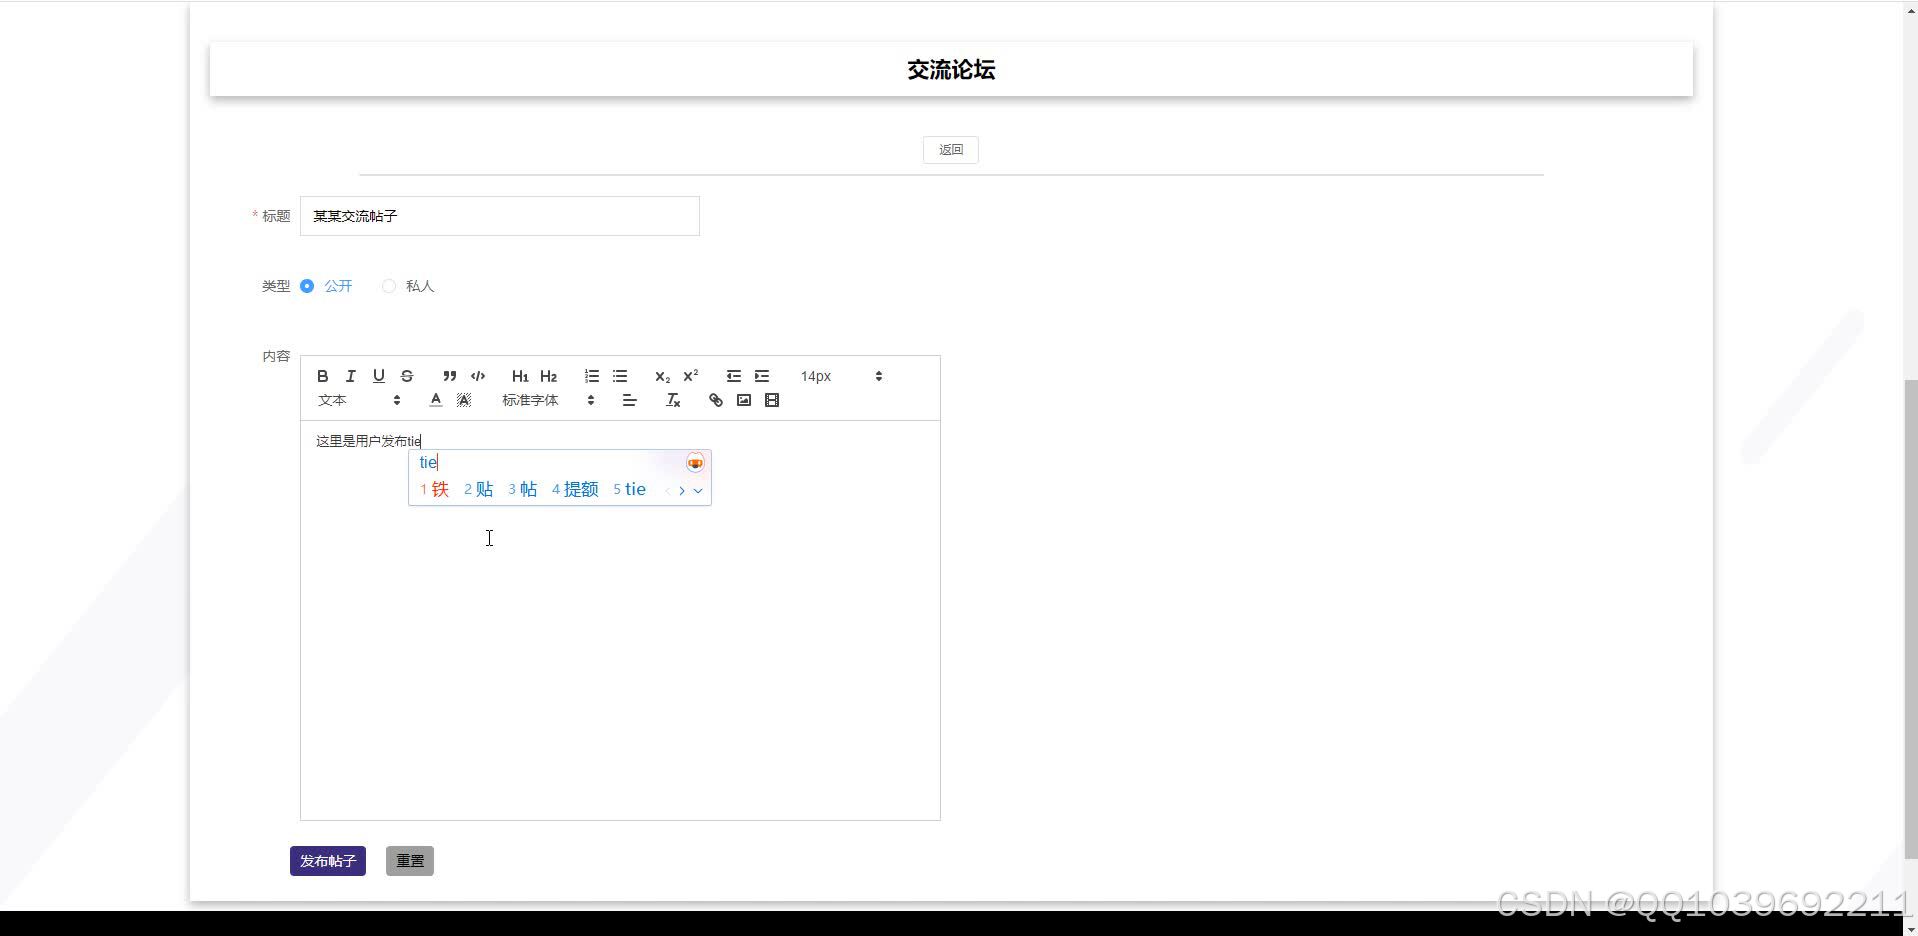Viewport: 1918px width, 936px height.
Task: Open the font color picker
Action: pyautogui.click(x=435, y=399)
